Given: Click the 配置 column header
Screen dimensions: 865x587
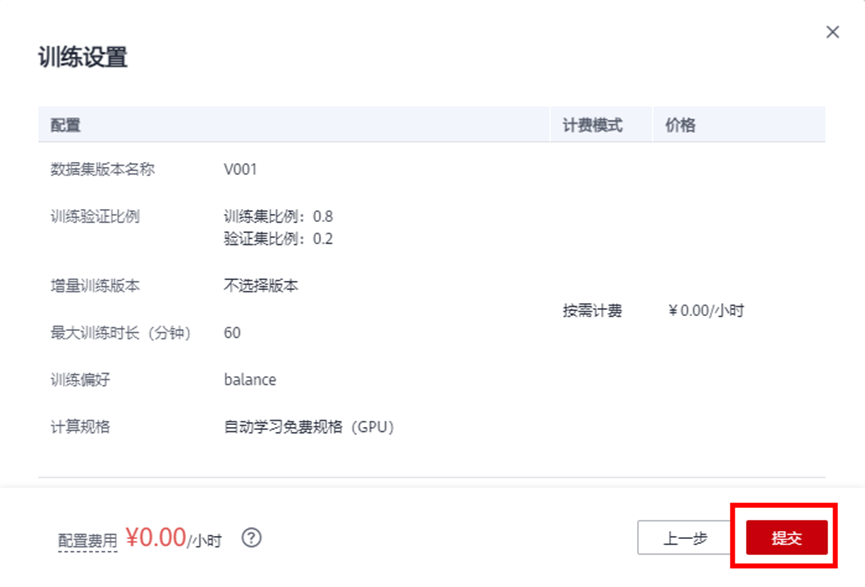Looking at the screenshot, I should click(66, 125).
